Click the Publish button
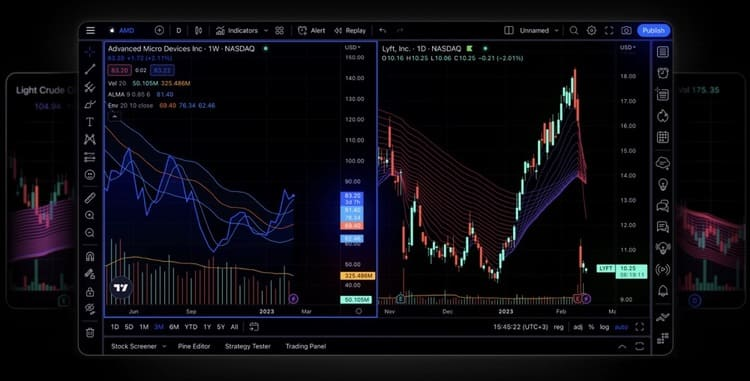The width and height of the screenshot is (750, 381). coord(653,31)
